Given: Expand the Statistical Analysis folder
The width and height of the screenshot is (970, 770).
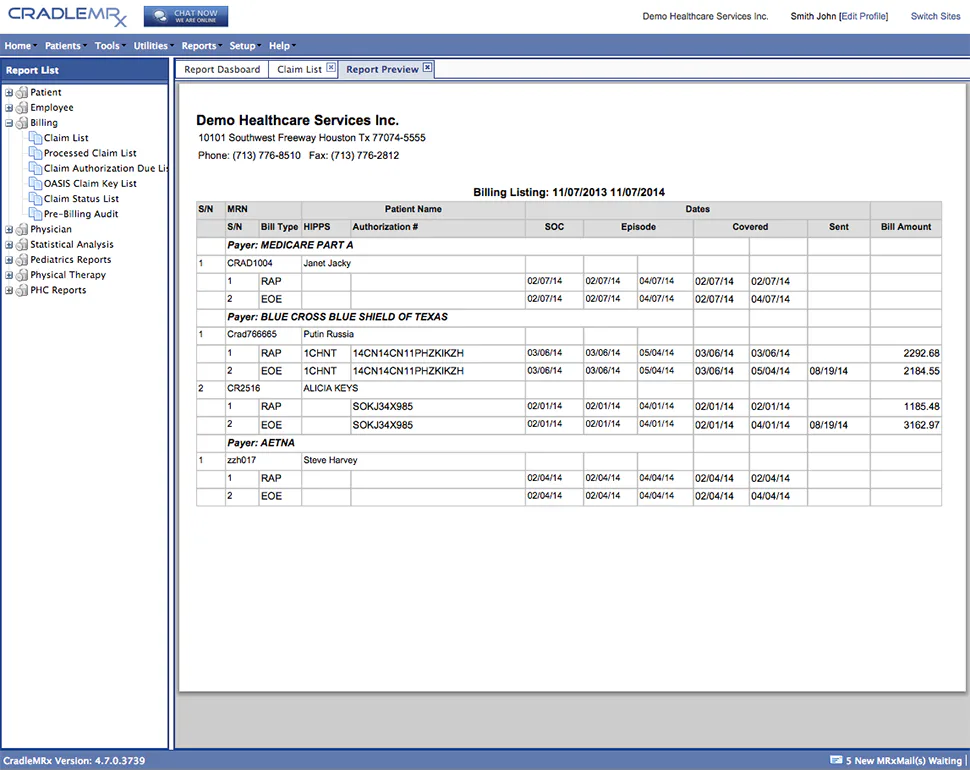Looking at the screenshot, I should coord(9,245).
